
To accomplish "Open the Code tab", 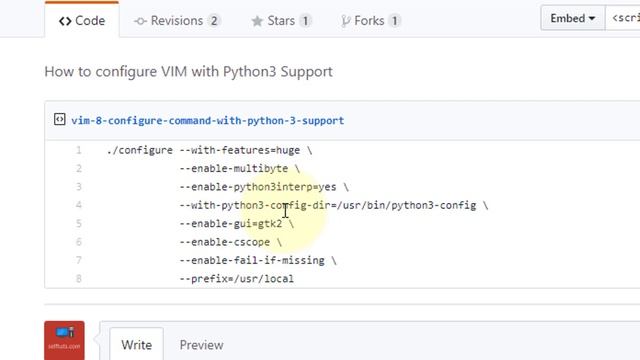I will coord(82,20).
